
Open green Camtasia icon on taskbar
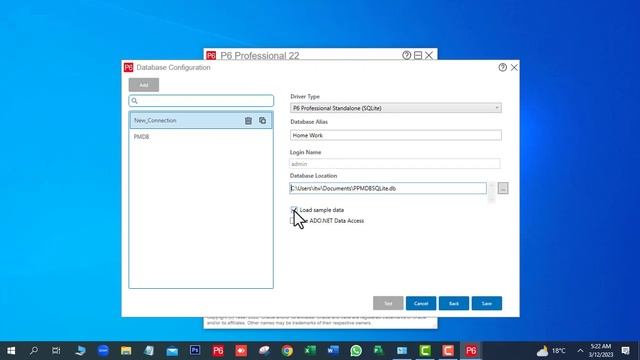425,351
